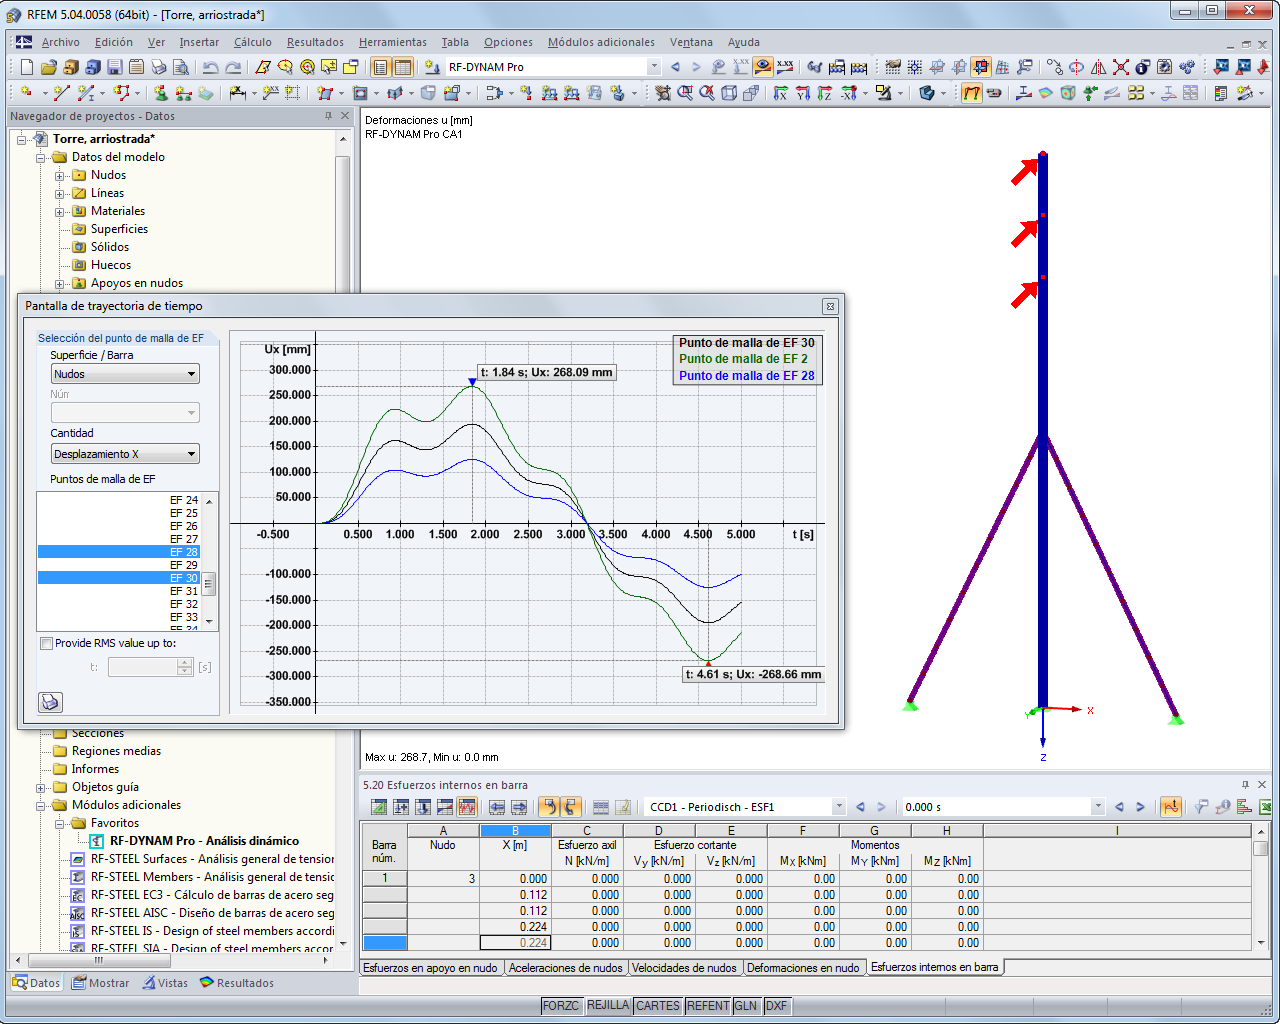The image size is (1280, 1024).
Task: Open the Superficie / Barra dropdown showing Nudos
Action: tap(125, 374)
